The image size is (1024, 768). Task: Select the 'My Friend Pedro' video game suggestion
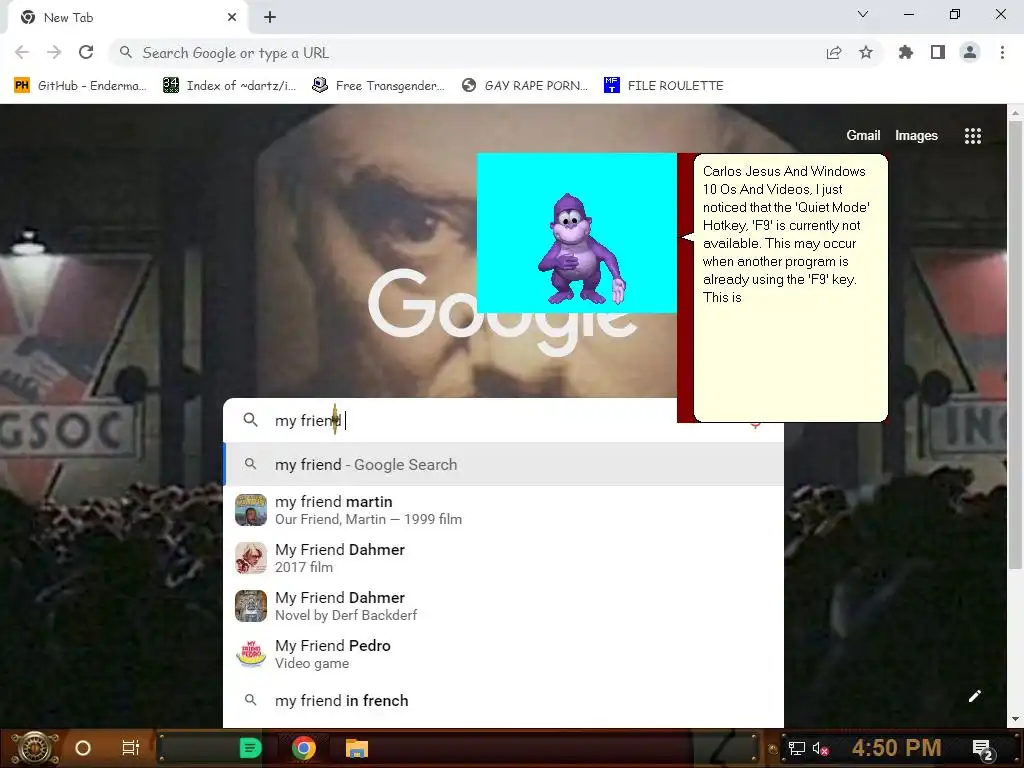pyautogui.click(x=504, y=654)
